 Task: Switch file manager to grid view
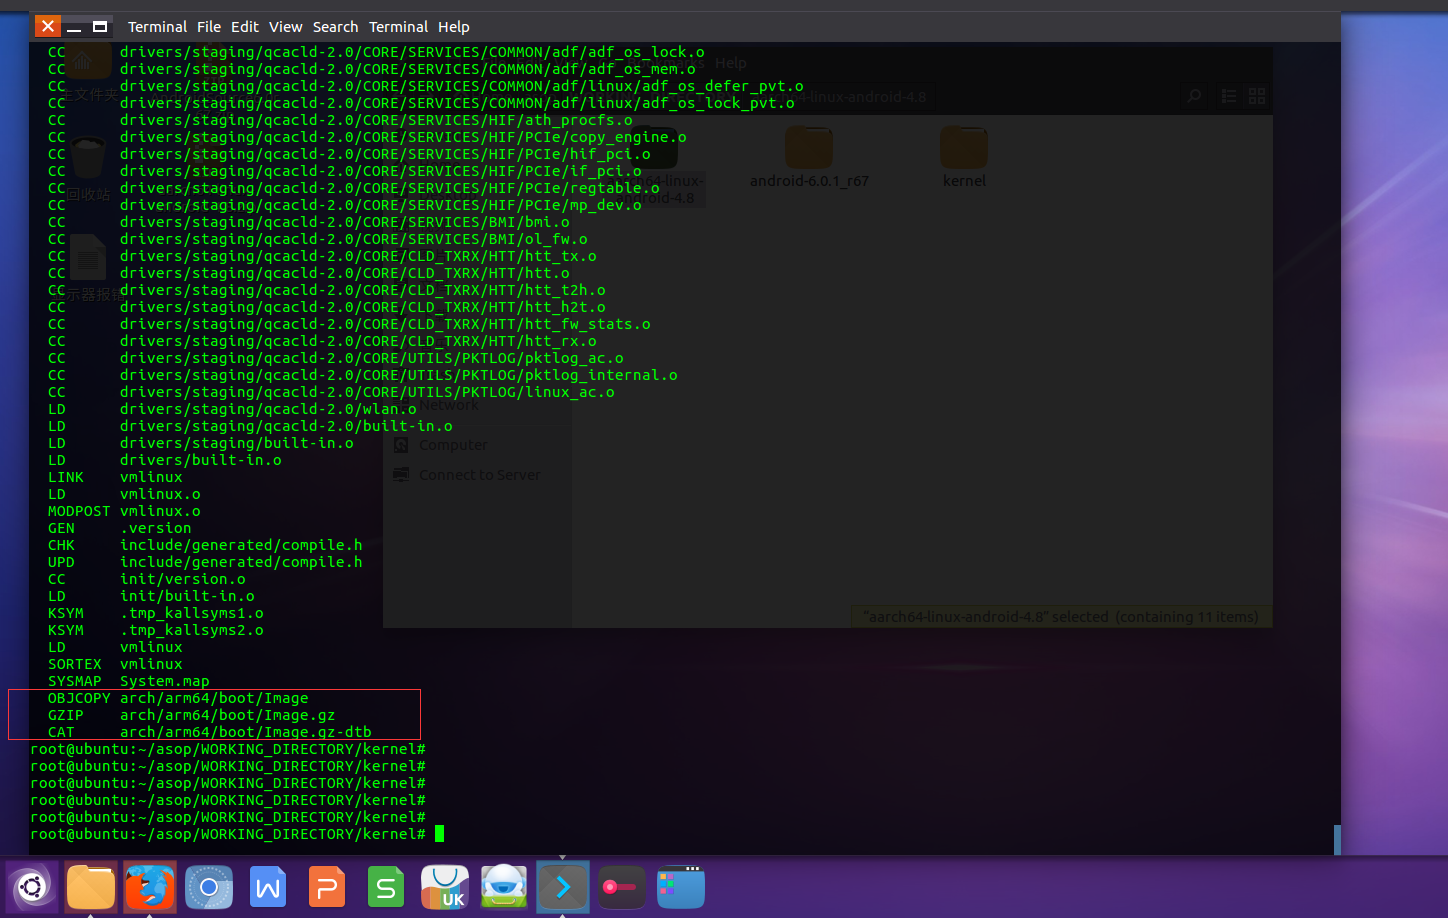(1257, 96)
